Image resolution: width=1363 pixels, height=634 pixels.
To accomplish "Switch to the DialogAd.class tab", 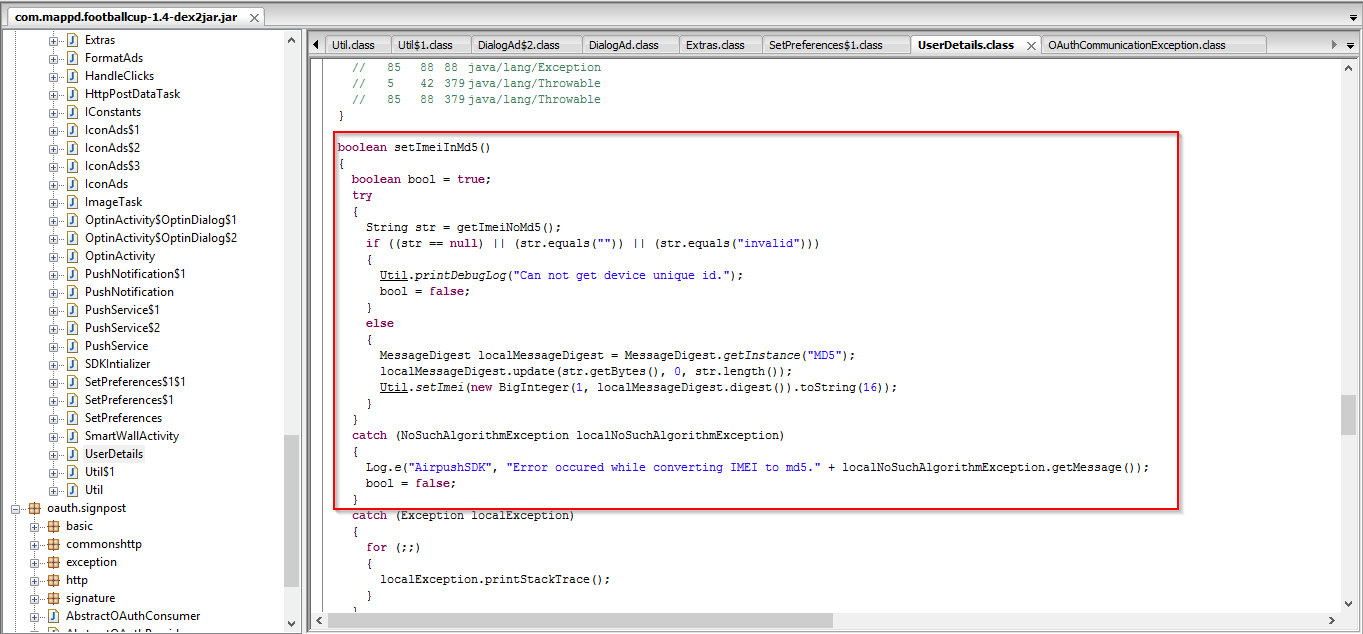I will coord(623,45).
